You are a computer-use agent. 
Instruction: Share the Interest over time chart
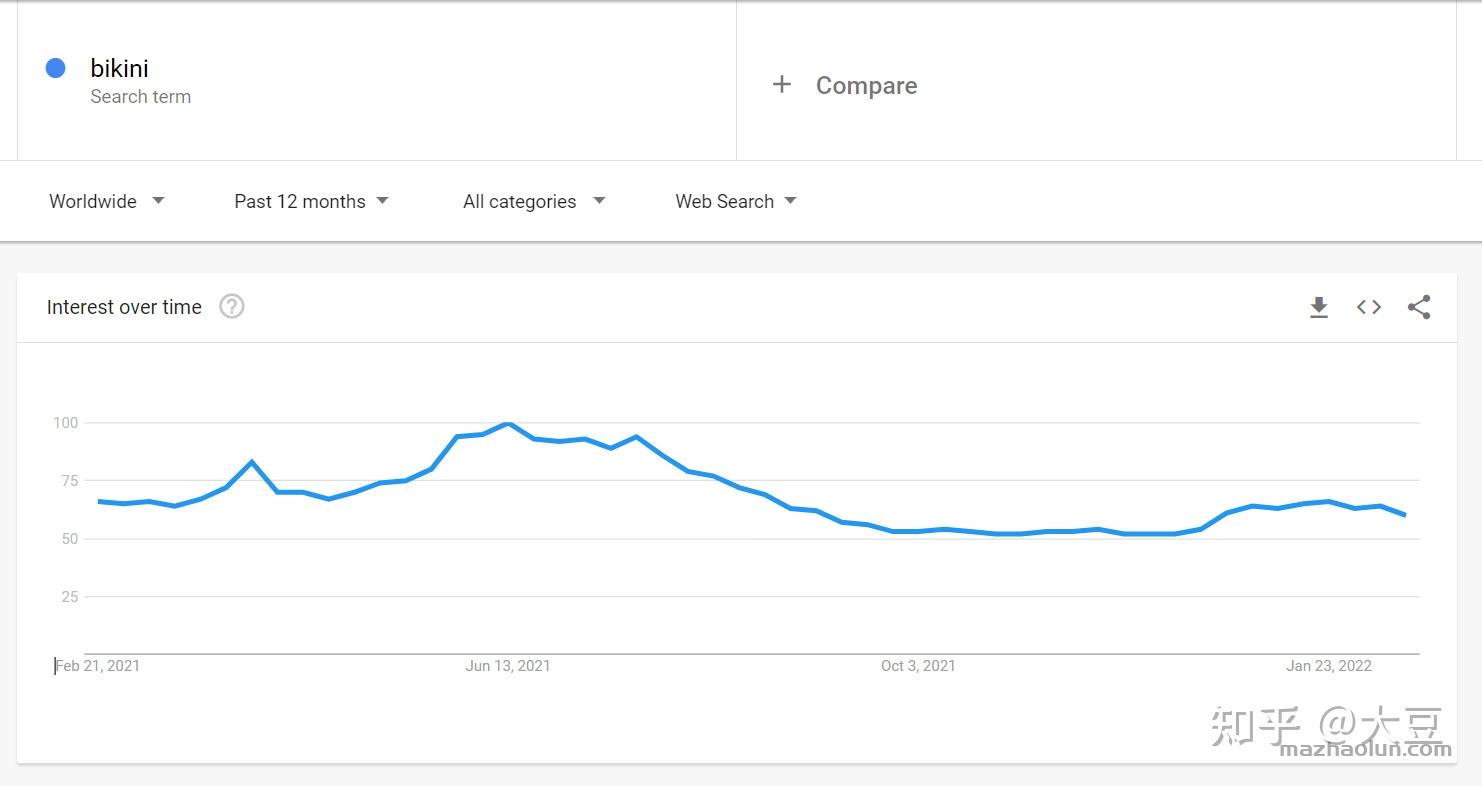pyautogui.click(x=1419, y=307)
